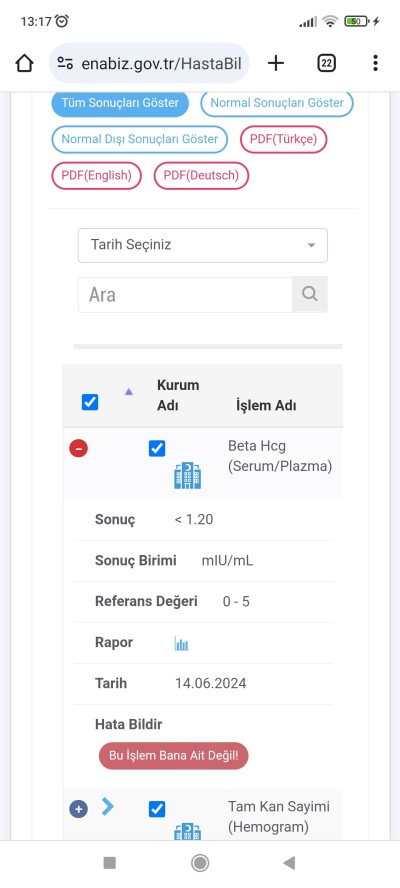Uncheck the Beta Hcg row checkbox

[x=157, y=449]
